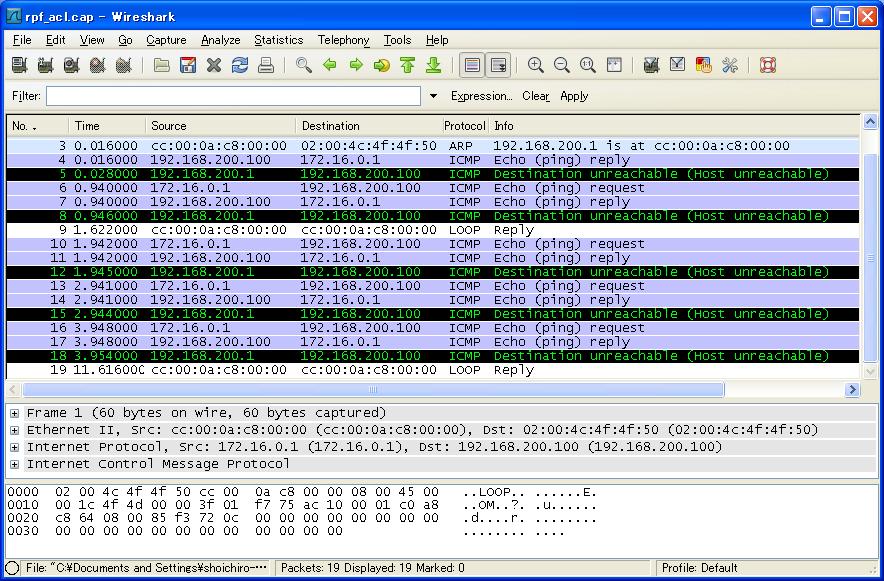Viewport: 884px width, 581px height.
Task: Restart the running capture icon
Action: click(x=123, y=65)
